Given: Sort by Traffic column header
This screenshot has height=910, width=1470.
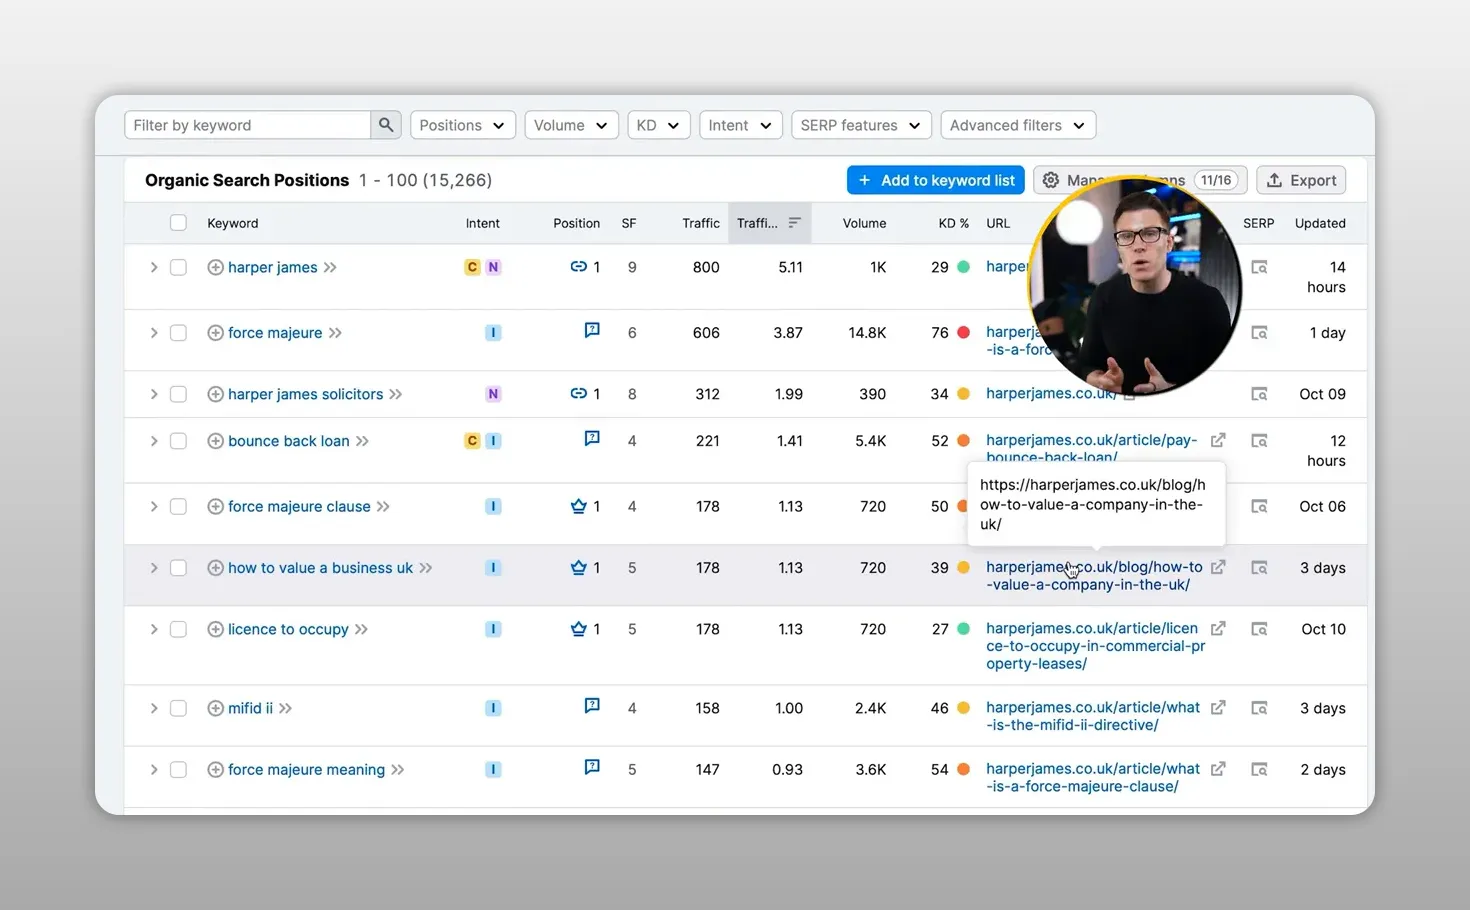Looking at the screenshot, I should coord(701,223).
